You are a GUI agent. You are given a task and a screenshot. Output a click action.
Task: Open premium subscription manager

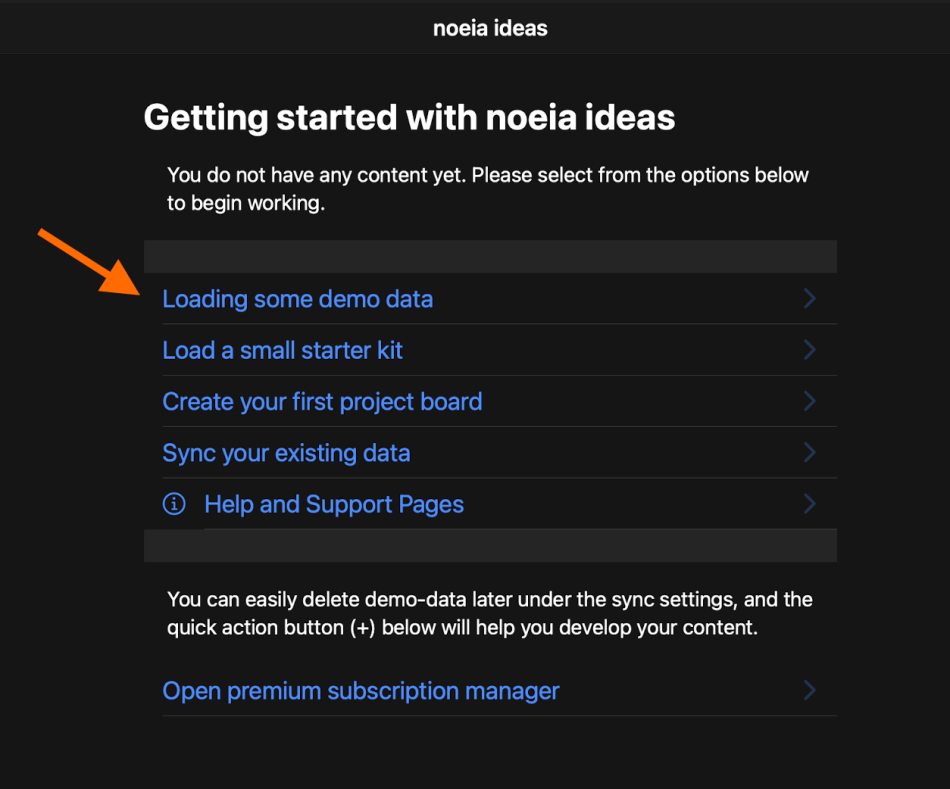click(x=361, y=691)
